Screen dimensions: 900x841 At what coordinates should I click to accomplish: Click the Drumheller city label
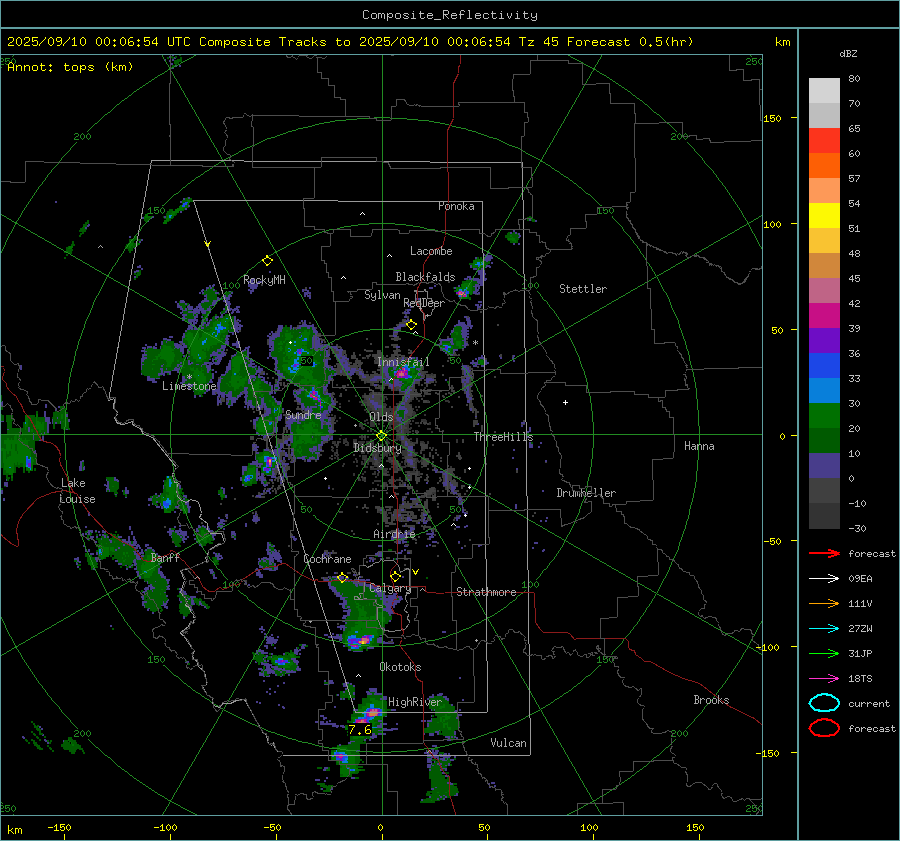coord(586,493)
